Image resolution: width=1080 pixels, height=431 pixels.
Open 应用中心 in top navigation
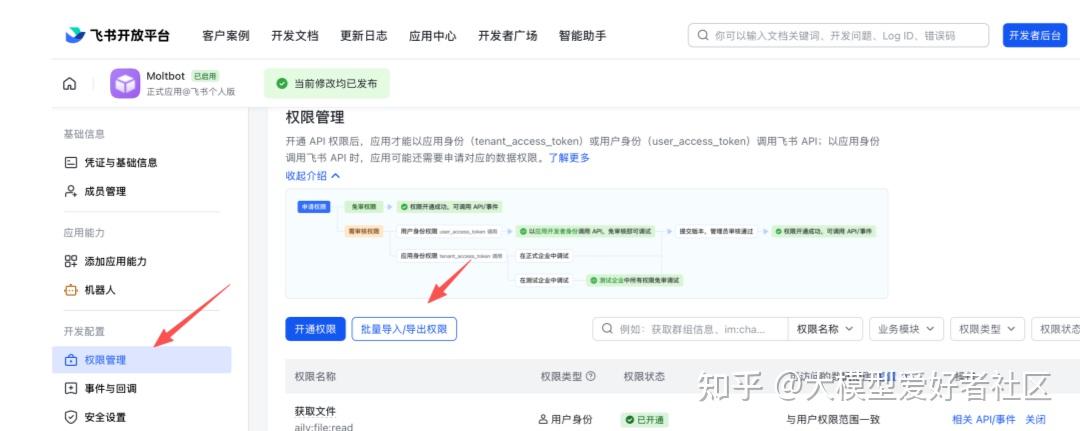tap(432, 36)
